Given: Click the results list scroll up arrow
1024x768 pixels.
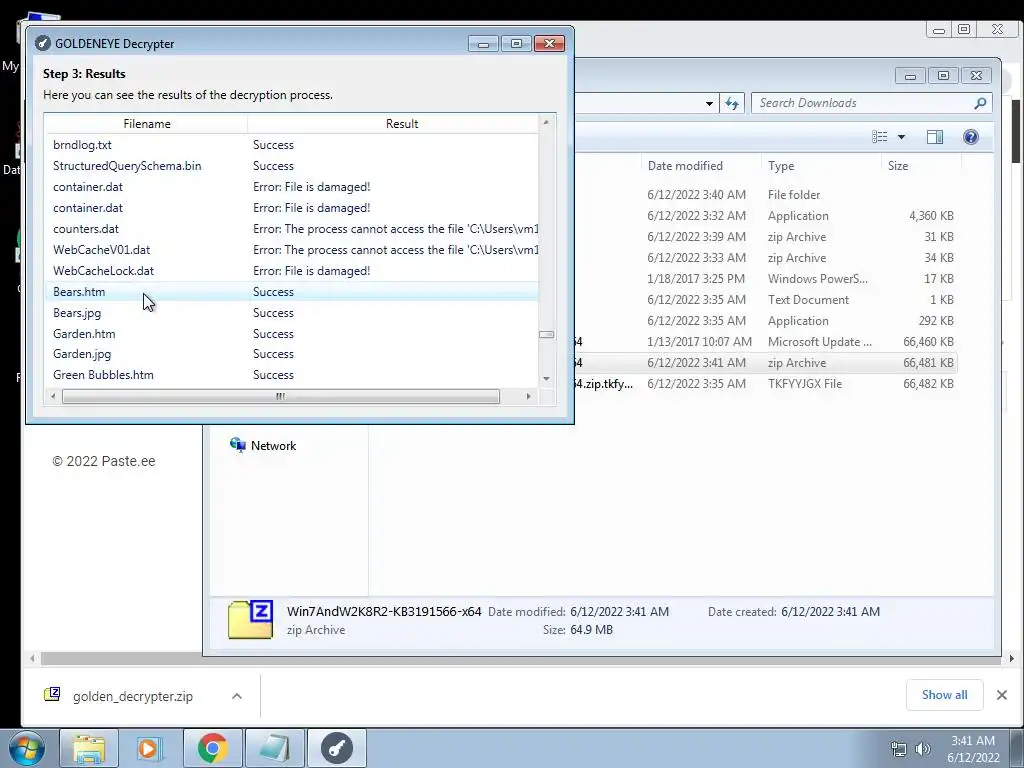Looking at the screenshot, I should point(546,122).
